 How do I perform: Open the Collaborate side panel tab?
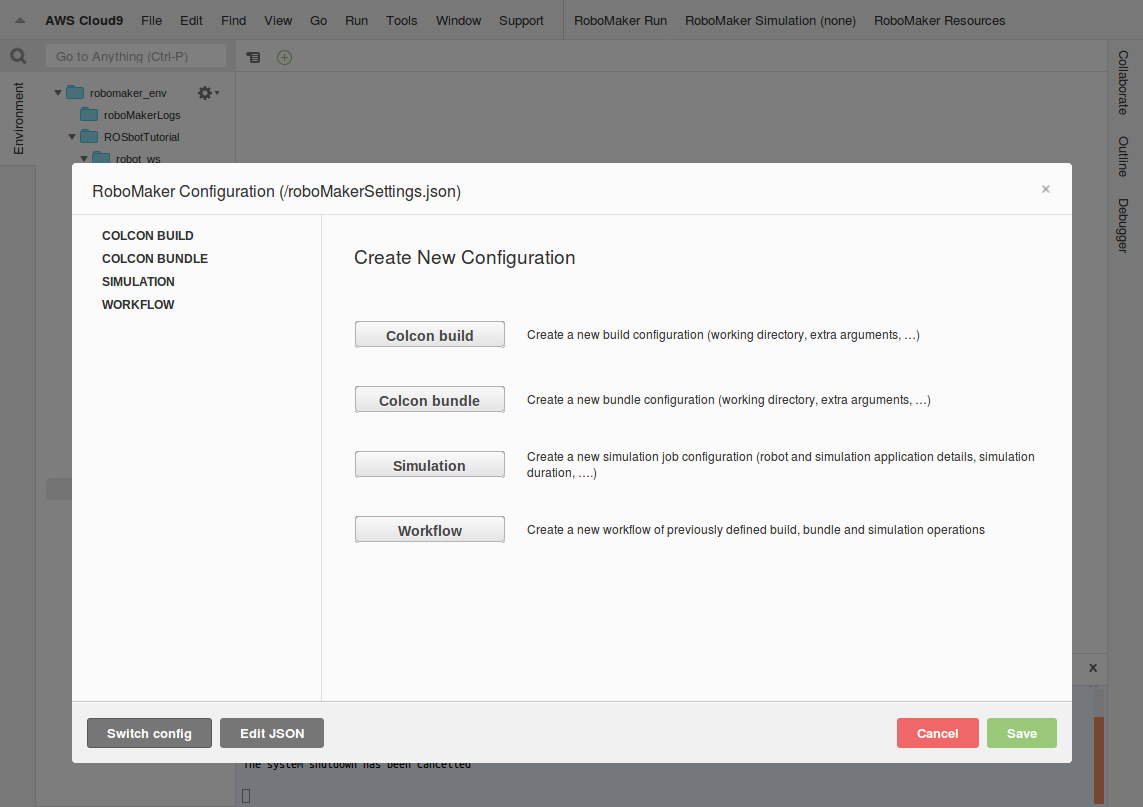pyautogui.click(x=1123, y=82)
